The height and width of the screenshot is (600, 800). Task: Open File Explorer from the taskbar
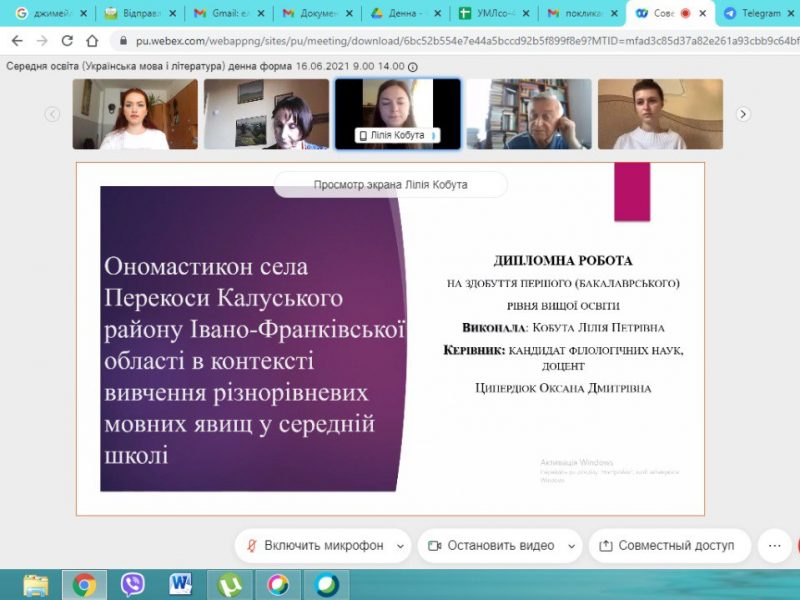36,584
